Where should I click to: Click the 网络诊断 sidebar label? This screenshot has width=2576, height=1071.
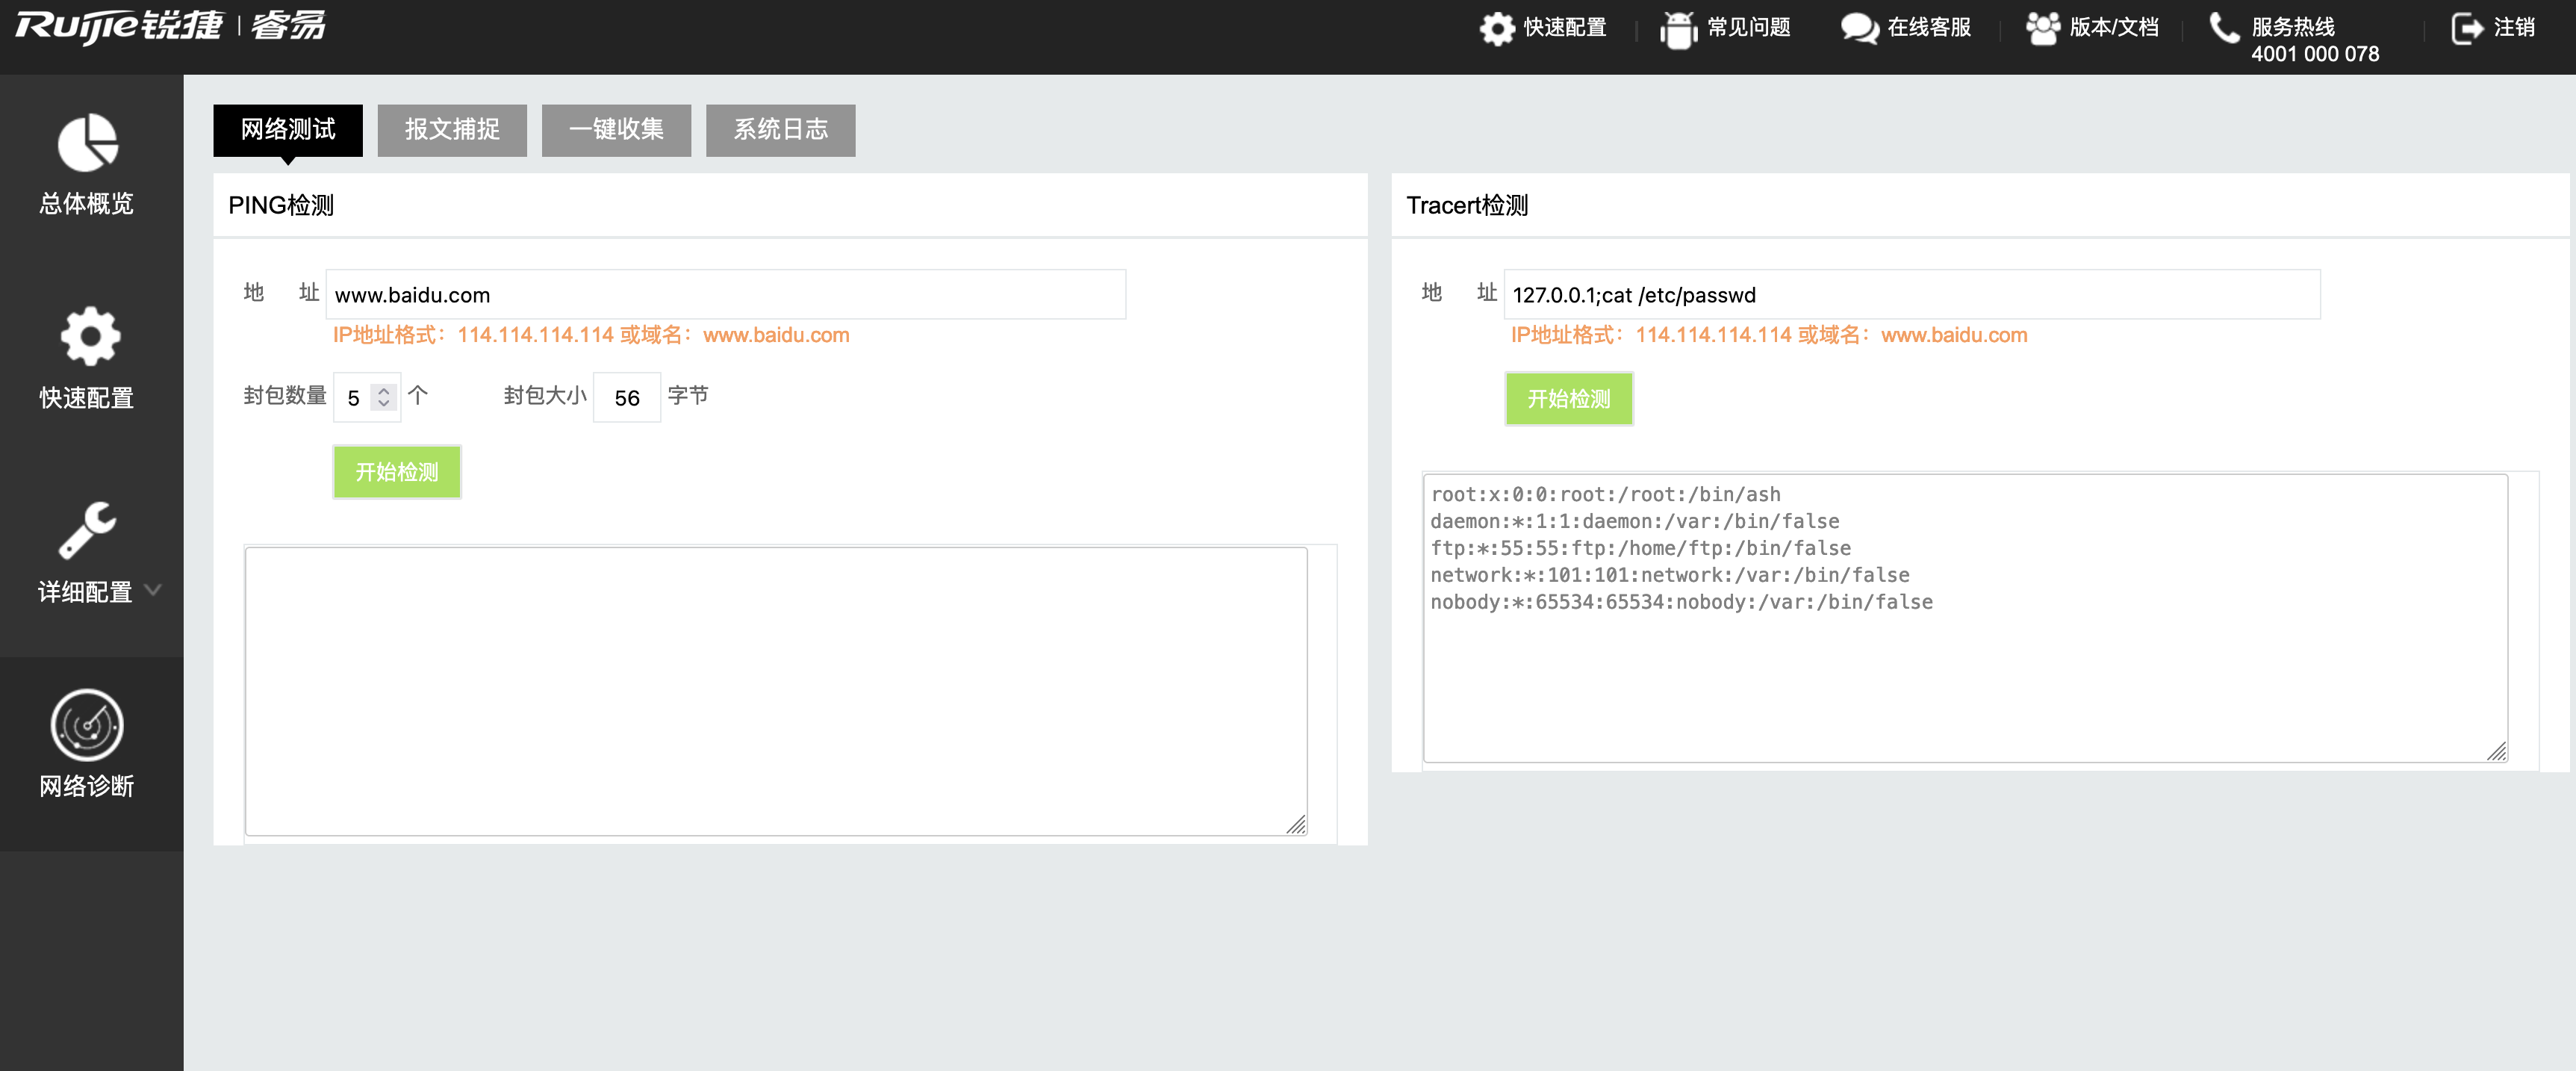[x=87, y=787]
